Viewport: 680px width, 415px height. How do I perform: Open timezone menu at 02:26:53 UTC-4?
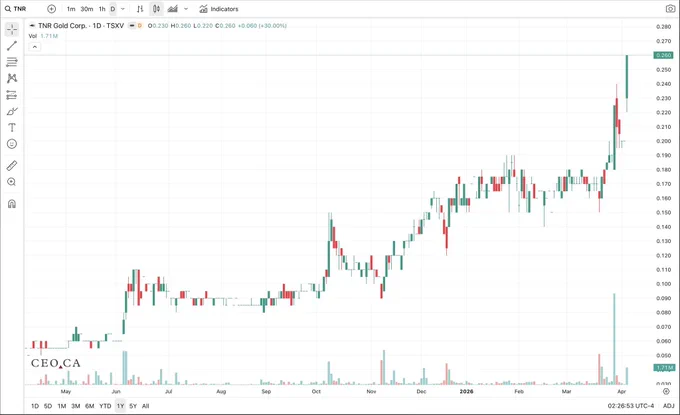(631, 406)
